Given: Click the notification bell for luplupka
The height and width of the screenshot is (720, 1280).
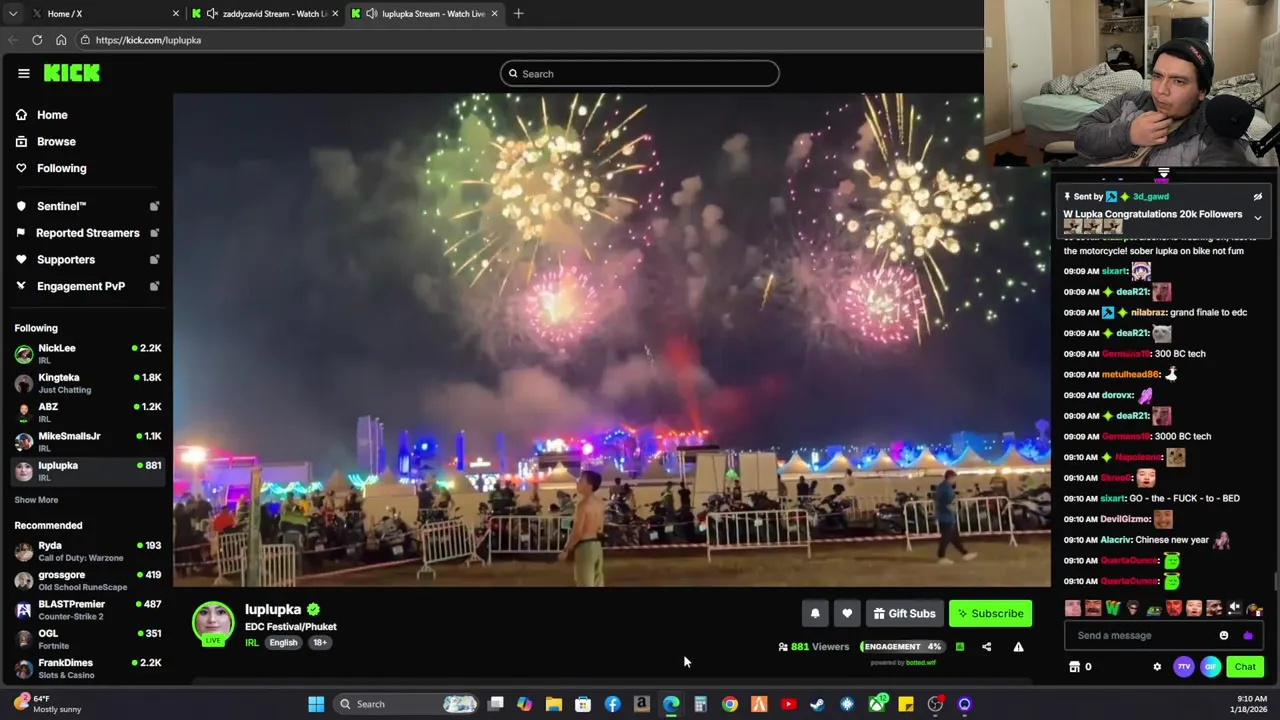Looking at the screenshot, I should click(815, 614).
